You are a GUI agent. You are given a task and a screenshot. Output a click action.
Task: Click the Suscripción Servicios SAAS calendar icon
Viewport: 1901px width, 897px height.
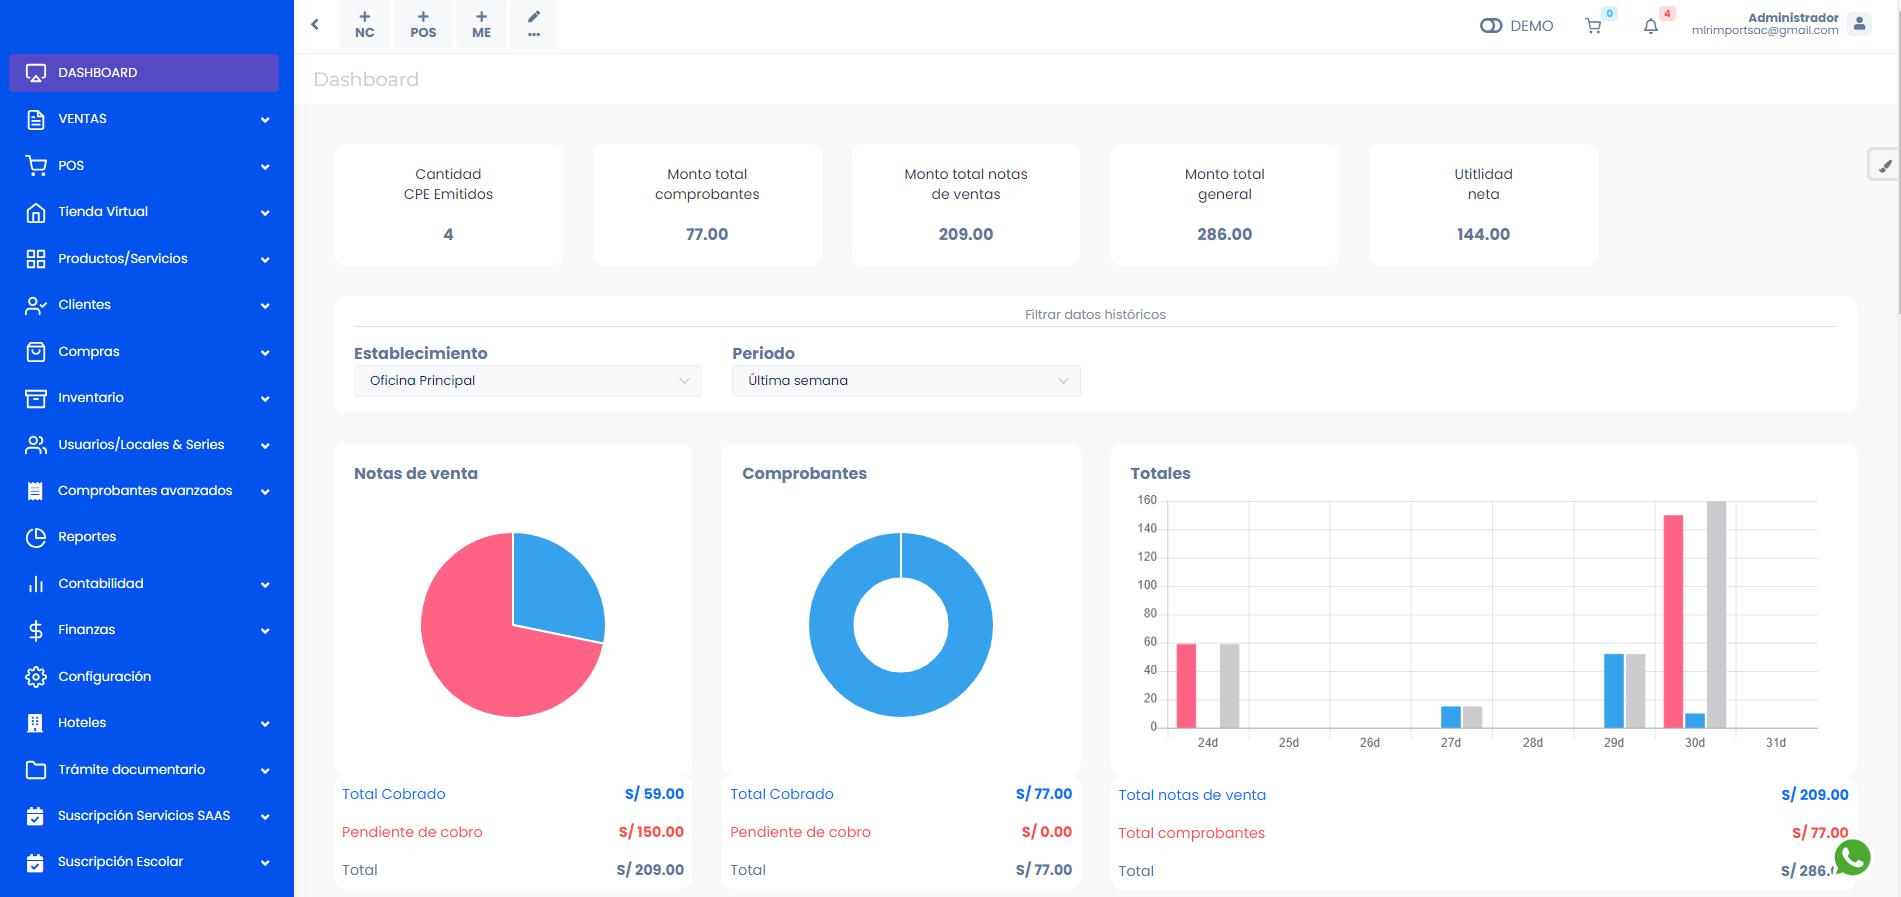point(36,816)
